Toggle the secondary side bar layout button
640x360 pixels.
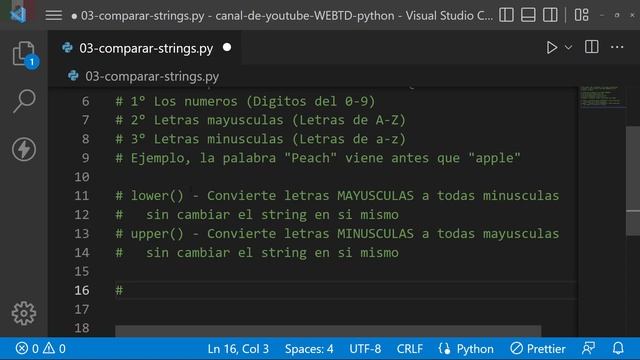click(x=550, y=15)
